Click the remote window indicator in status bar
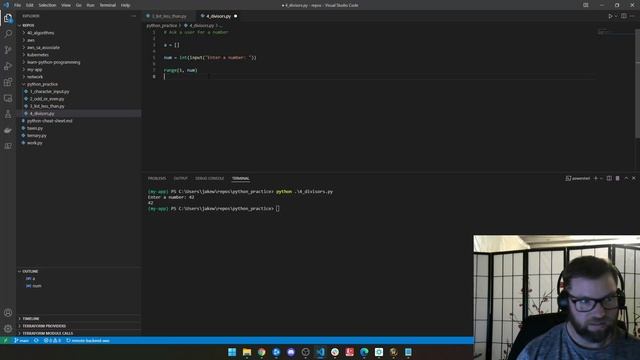Screen dimensions: 640x360 click(x=5, y=340)
